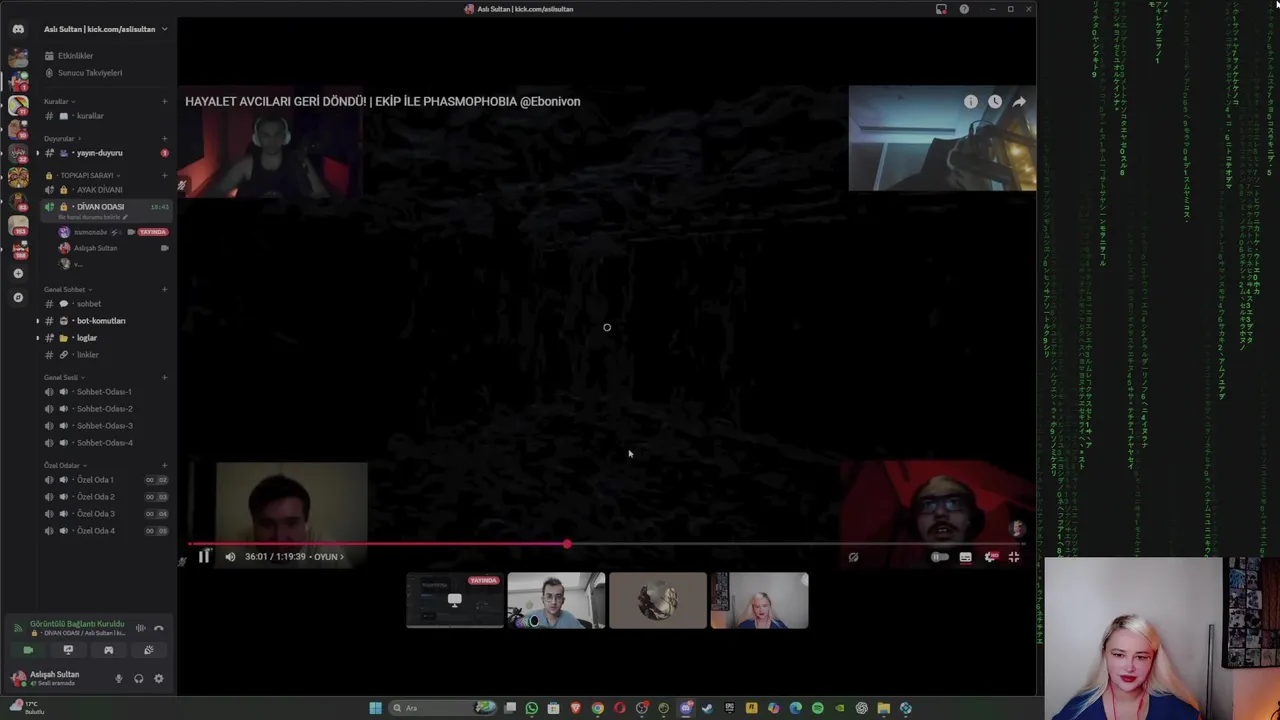Open the explore servers compass icon

pyautogui.click(x=18, y=297)
